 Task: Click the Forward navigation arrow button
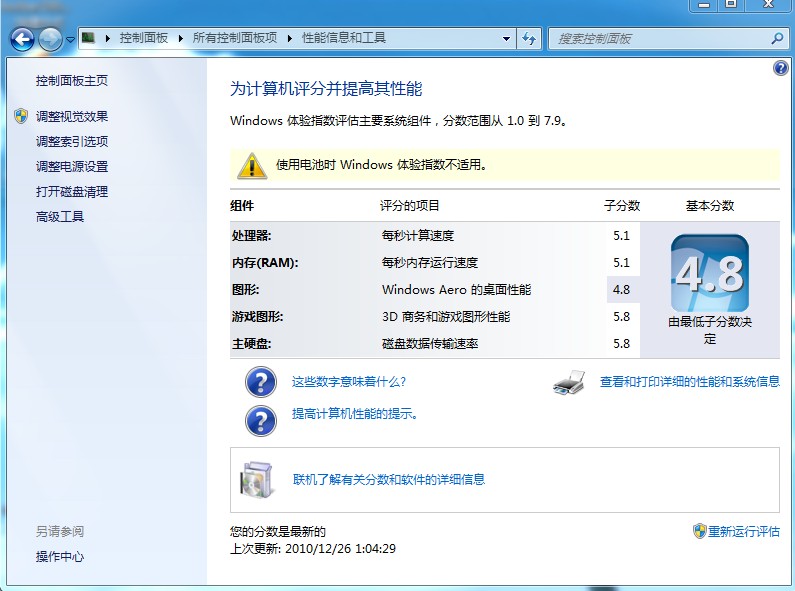[x=50, y=39]
